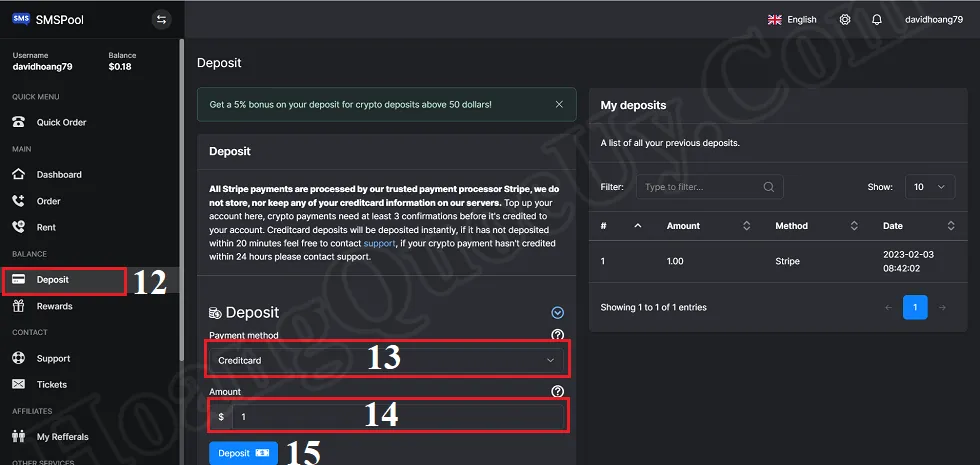
Task: Click the Amount input field
Action: pos(398,416)
